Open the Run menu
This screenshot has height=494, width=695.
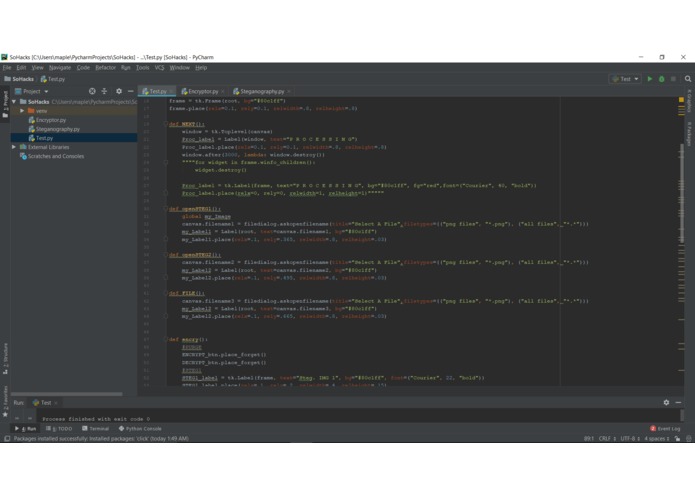(125, 68)
